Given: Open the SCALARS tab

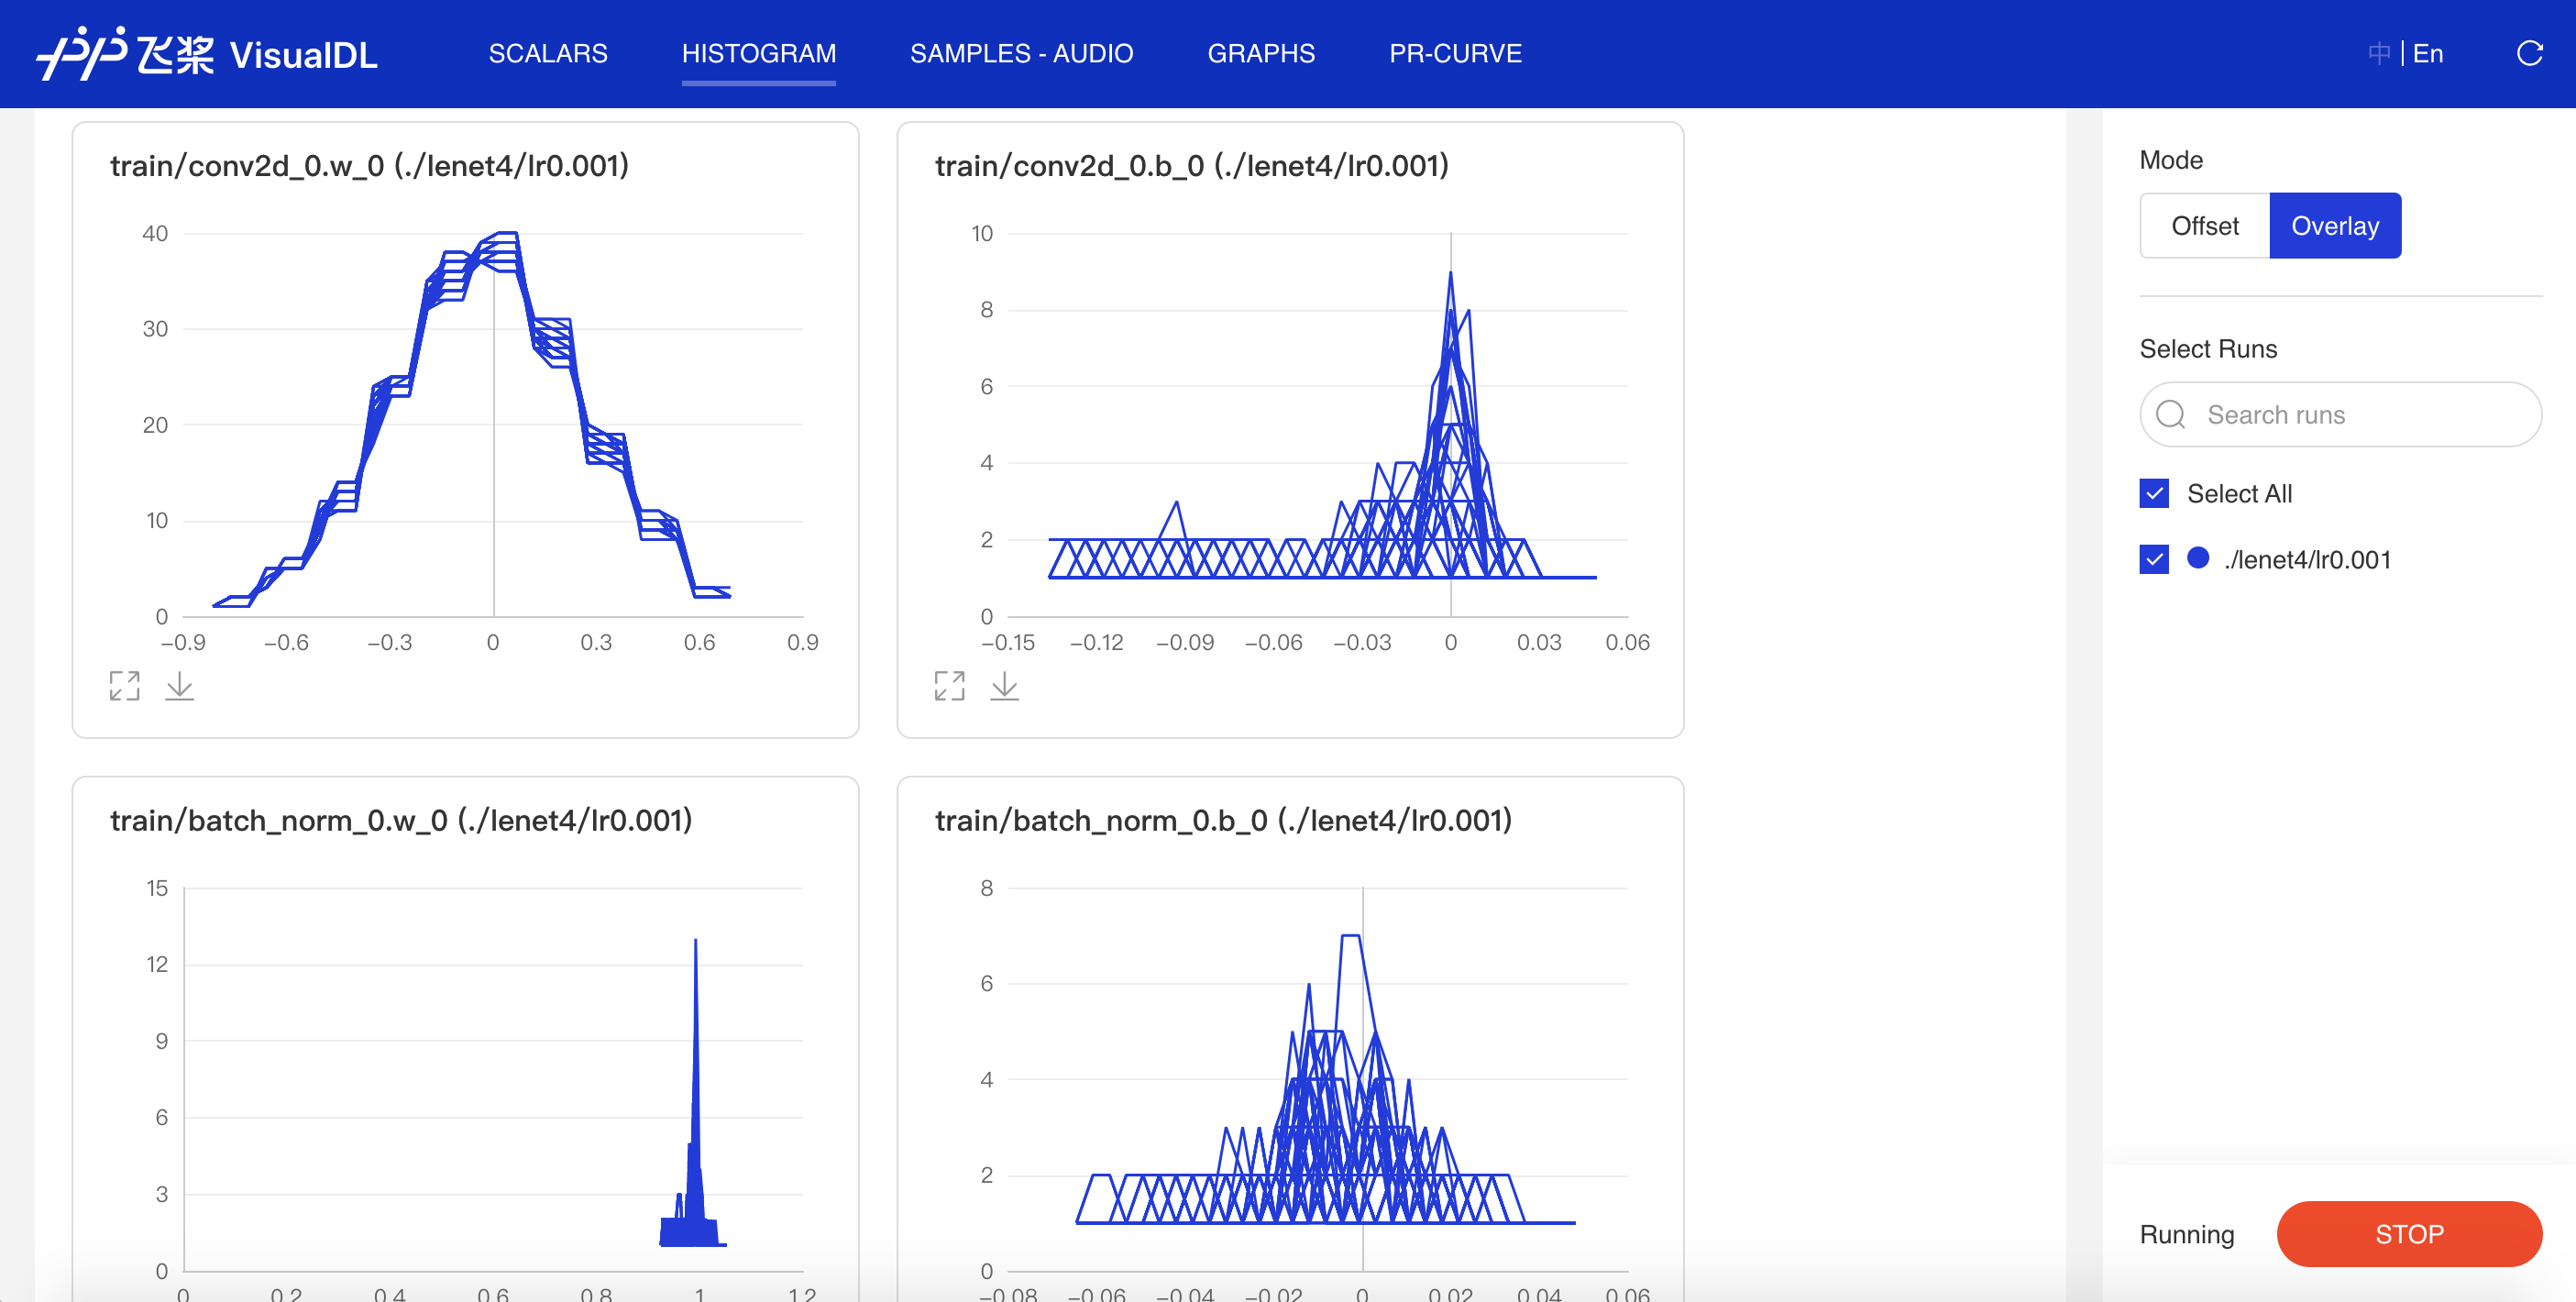Looking at the screenshot, I should tap(548, 54).
